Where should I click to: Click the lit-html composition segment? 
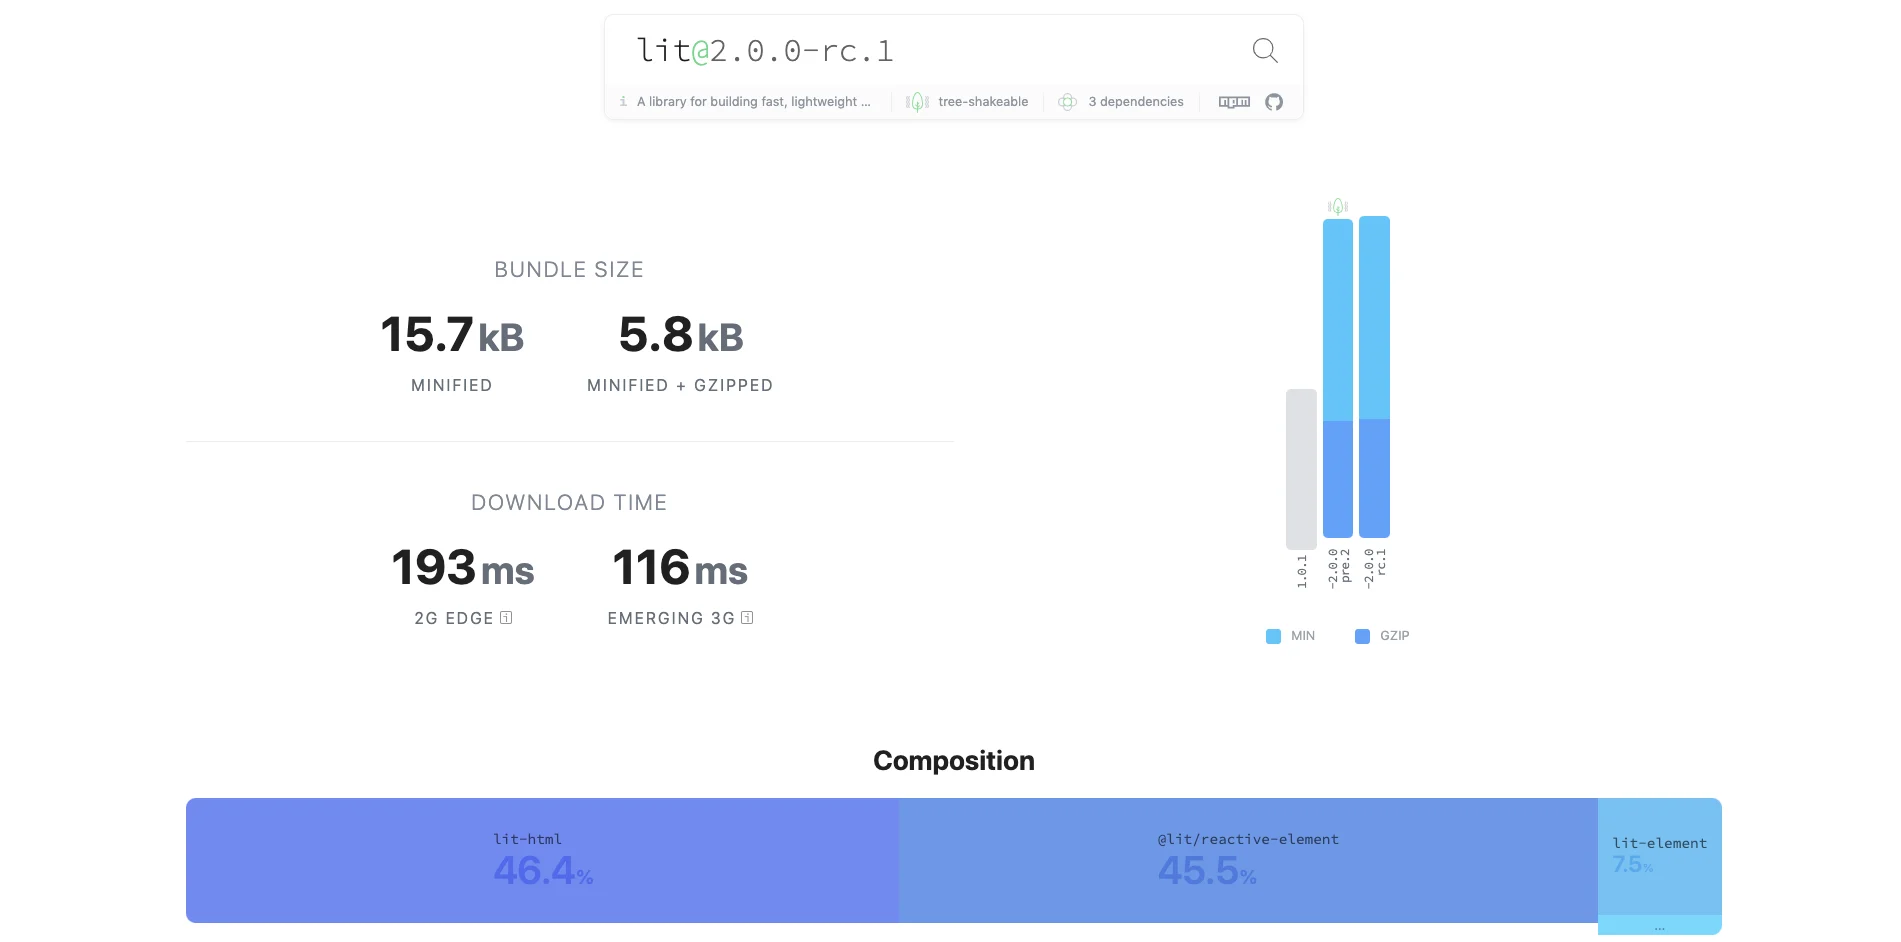(540, 860)
